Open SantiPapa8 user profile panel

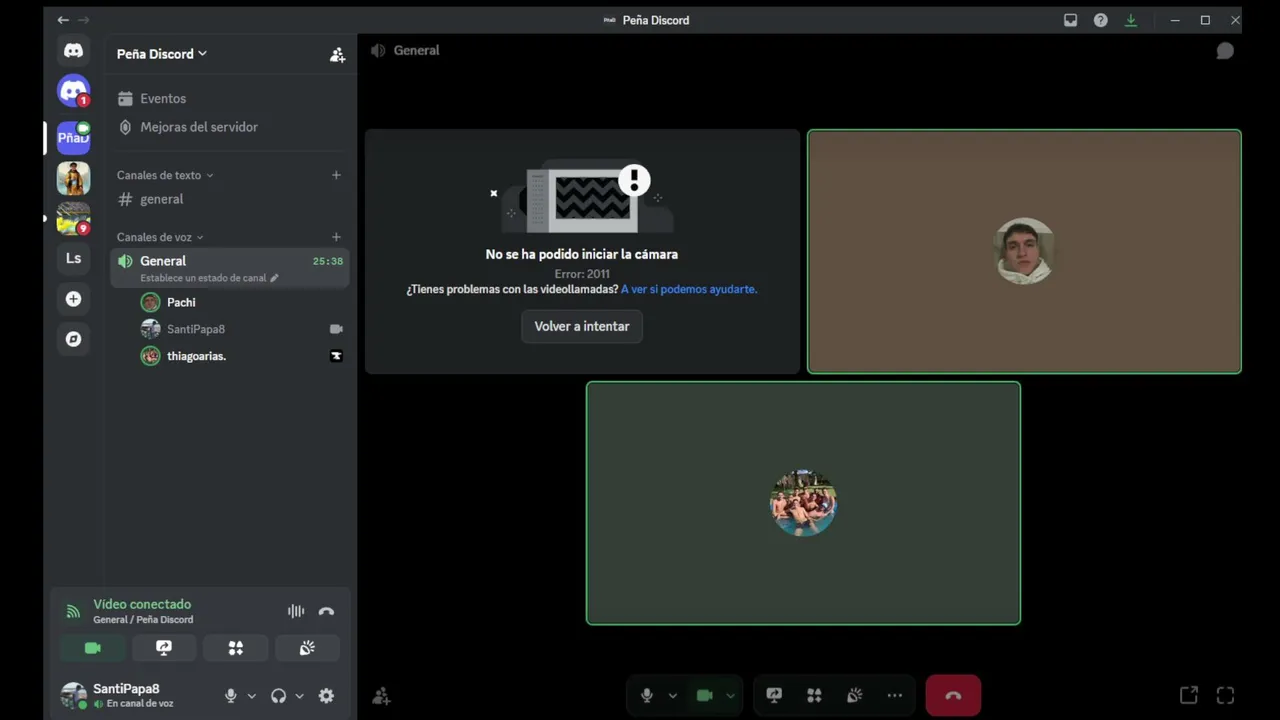pos(137,695)
